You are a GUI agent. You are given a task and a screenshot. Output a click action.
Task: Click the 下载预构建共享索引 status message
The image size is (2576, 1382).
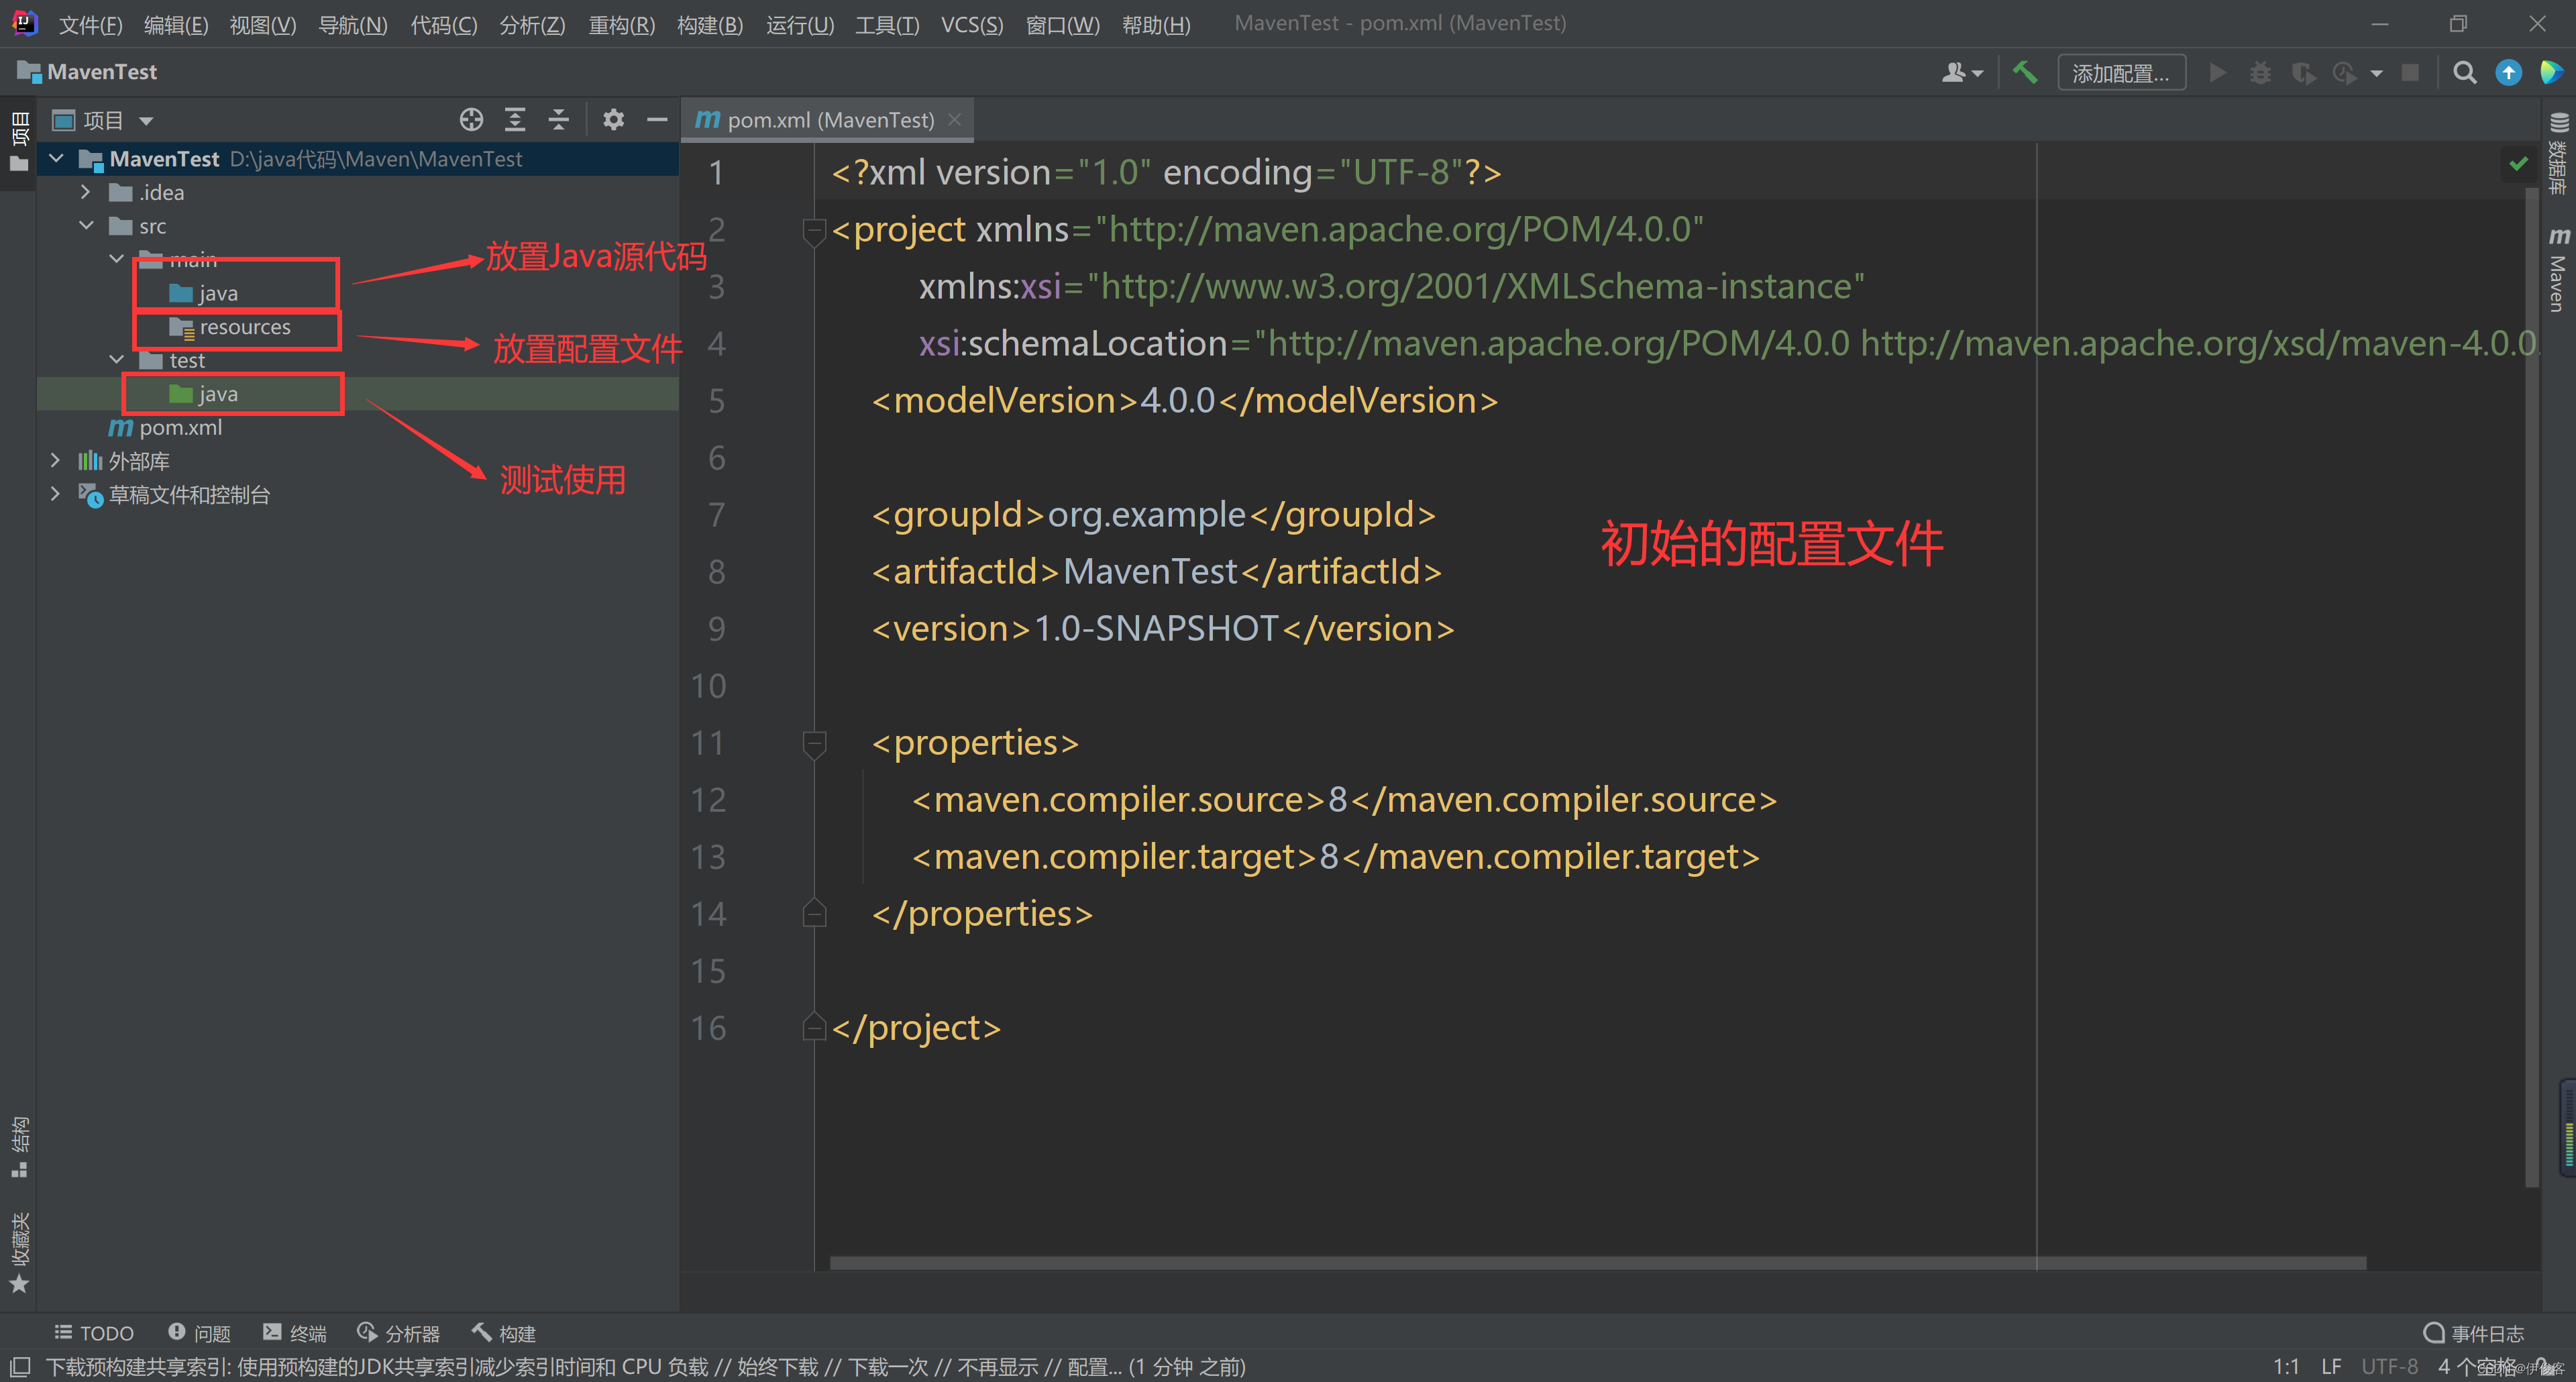(646, 1367)
